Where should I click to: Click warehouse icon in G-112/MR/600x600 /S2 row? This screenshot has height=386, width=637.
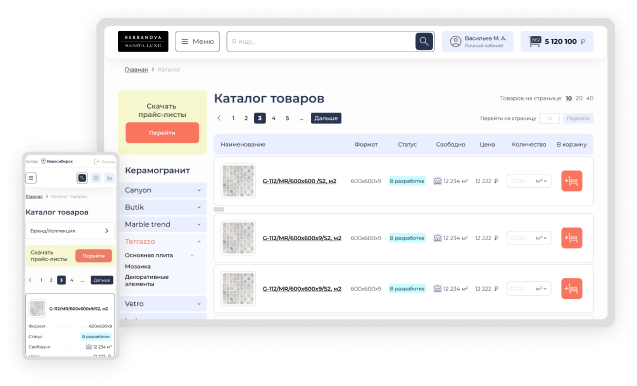click(438, 181)
